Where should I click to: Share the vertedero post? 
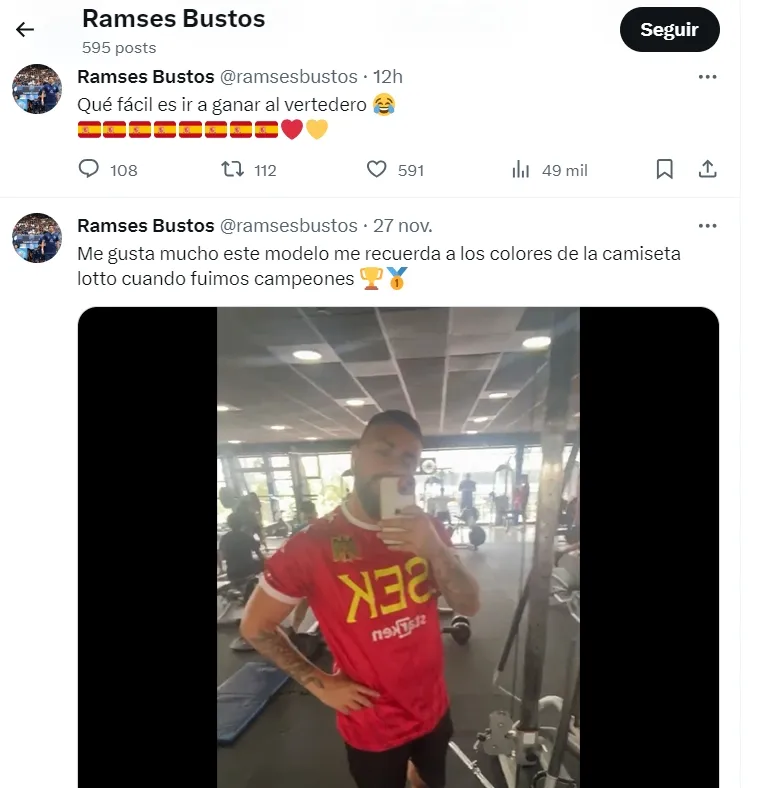pos(707,170)
